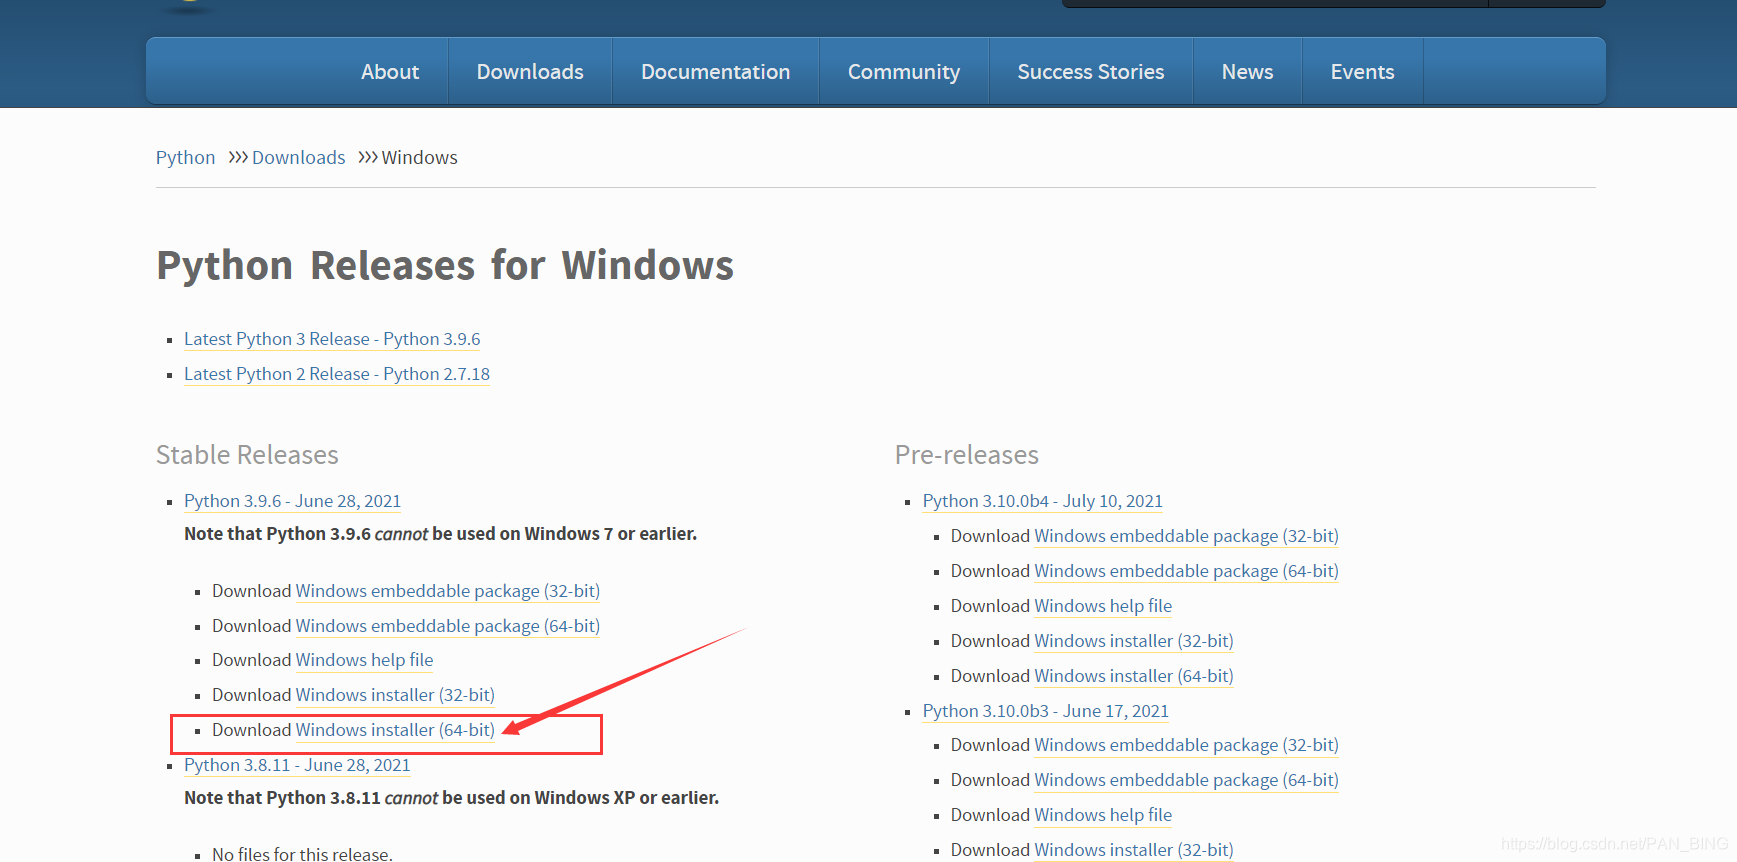Download Python 3.10.0b3 Windows installer (32-bit)
Viewport: 1737px width, 862px height.
(x=1134, y=850)
